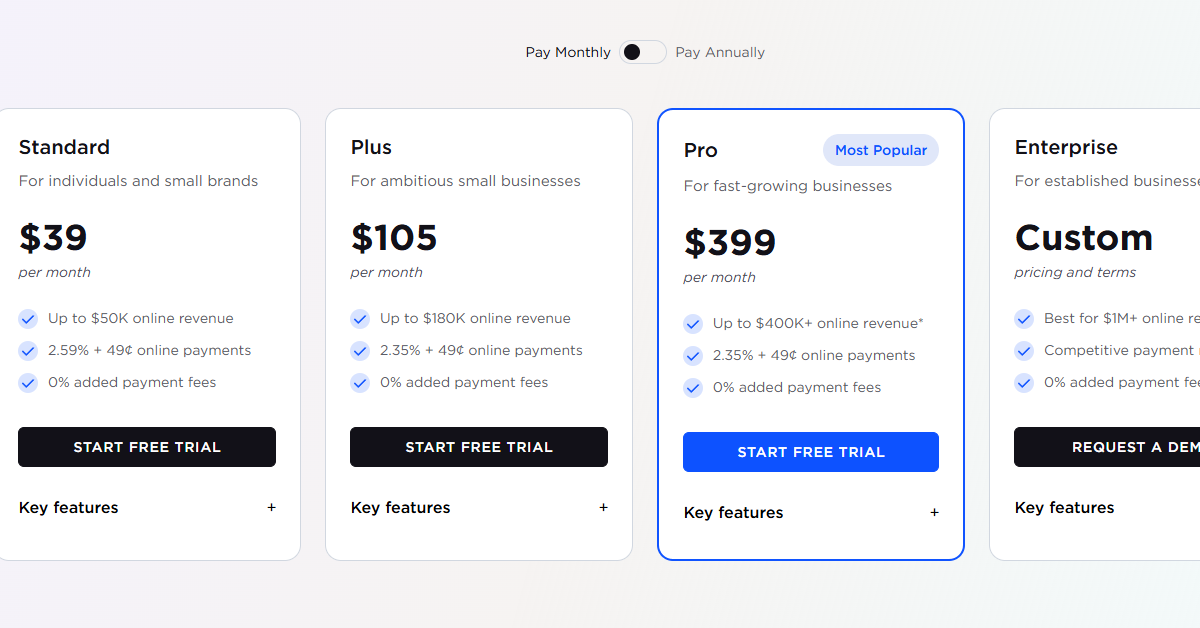Click the Most Popular badge on Pro
Image resolution: width=1200 pixels, height=628 pixels.
pos(881,150)
